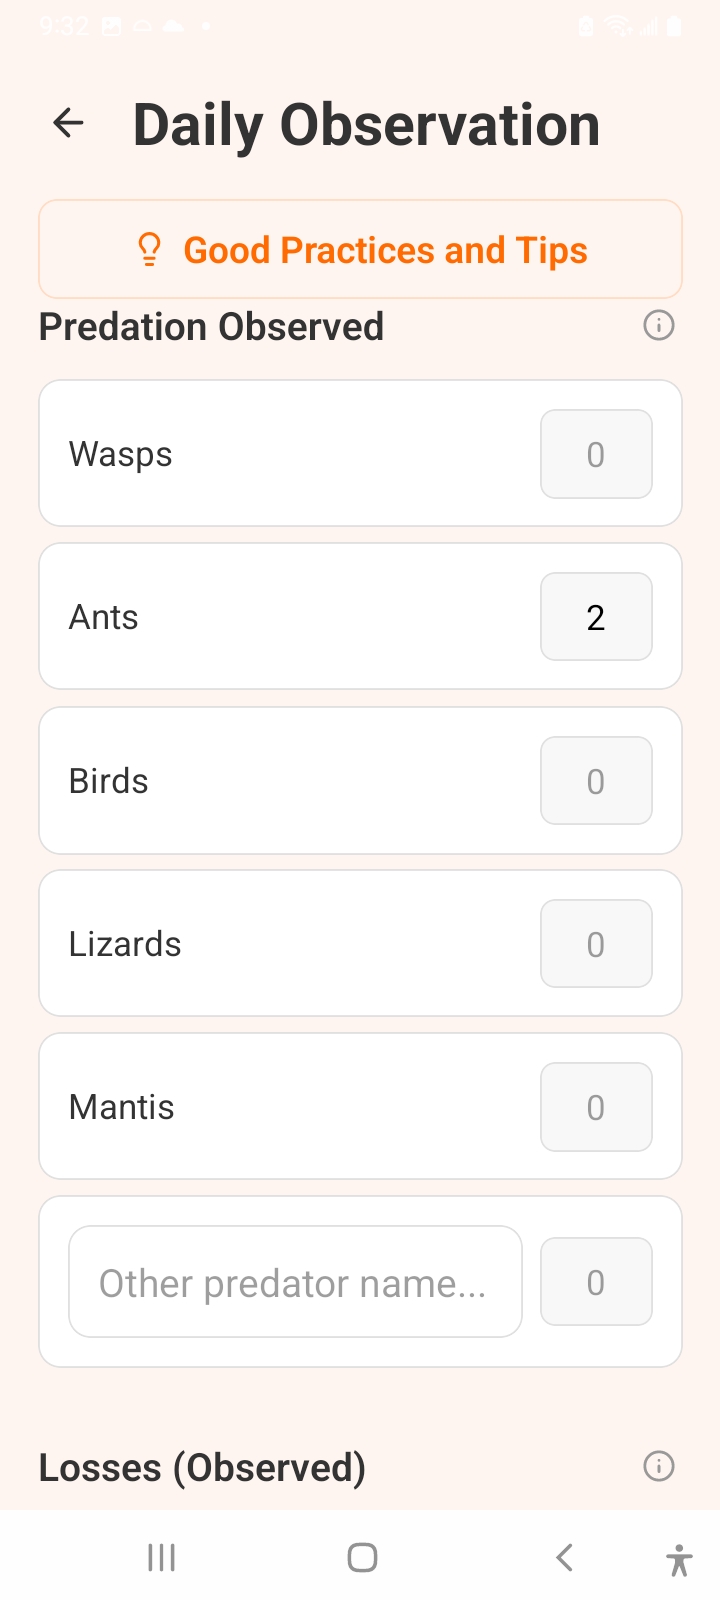
Task: Focus the Wasps count field
Action: 596,454
